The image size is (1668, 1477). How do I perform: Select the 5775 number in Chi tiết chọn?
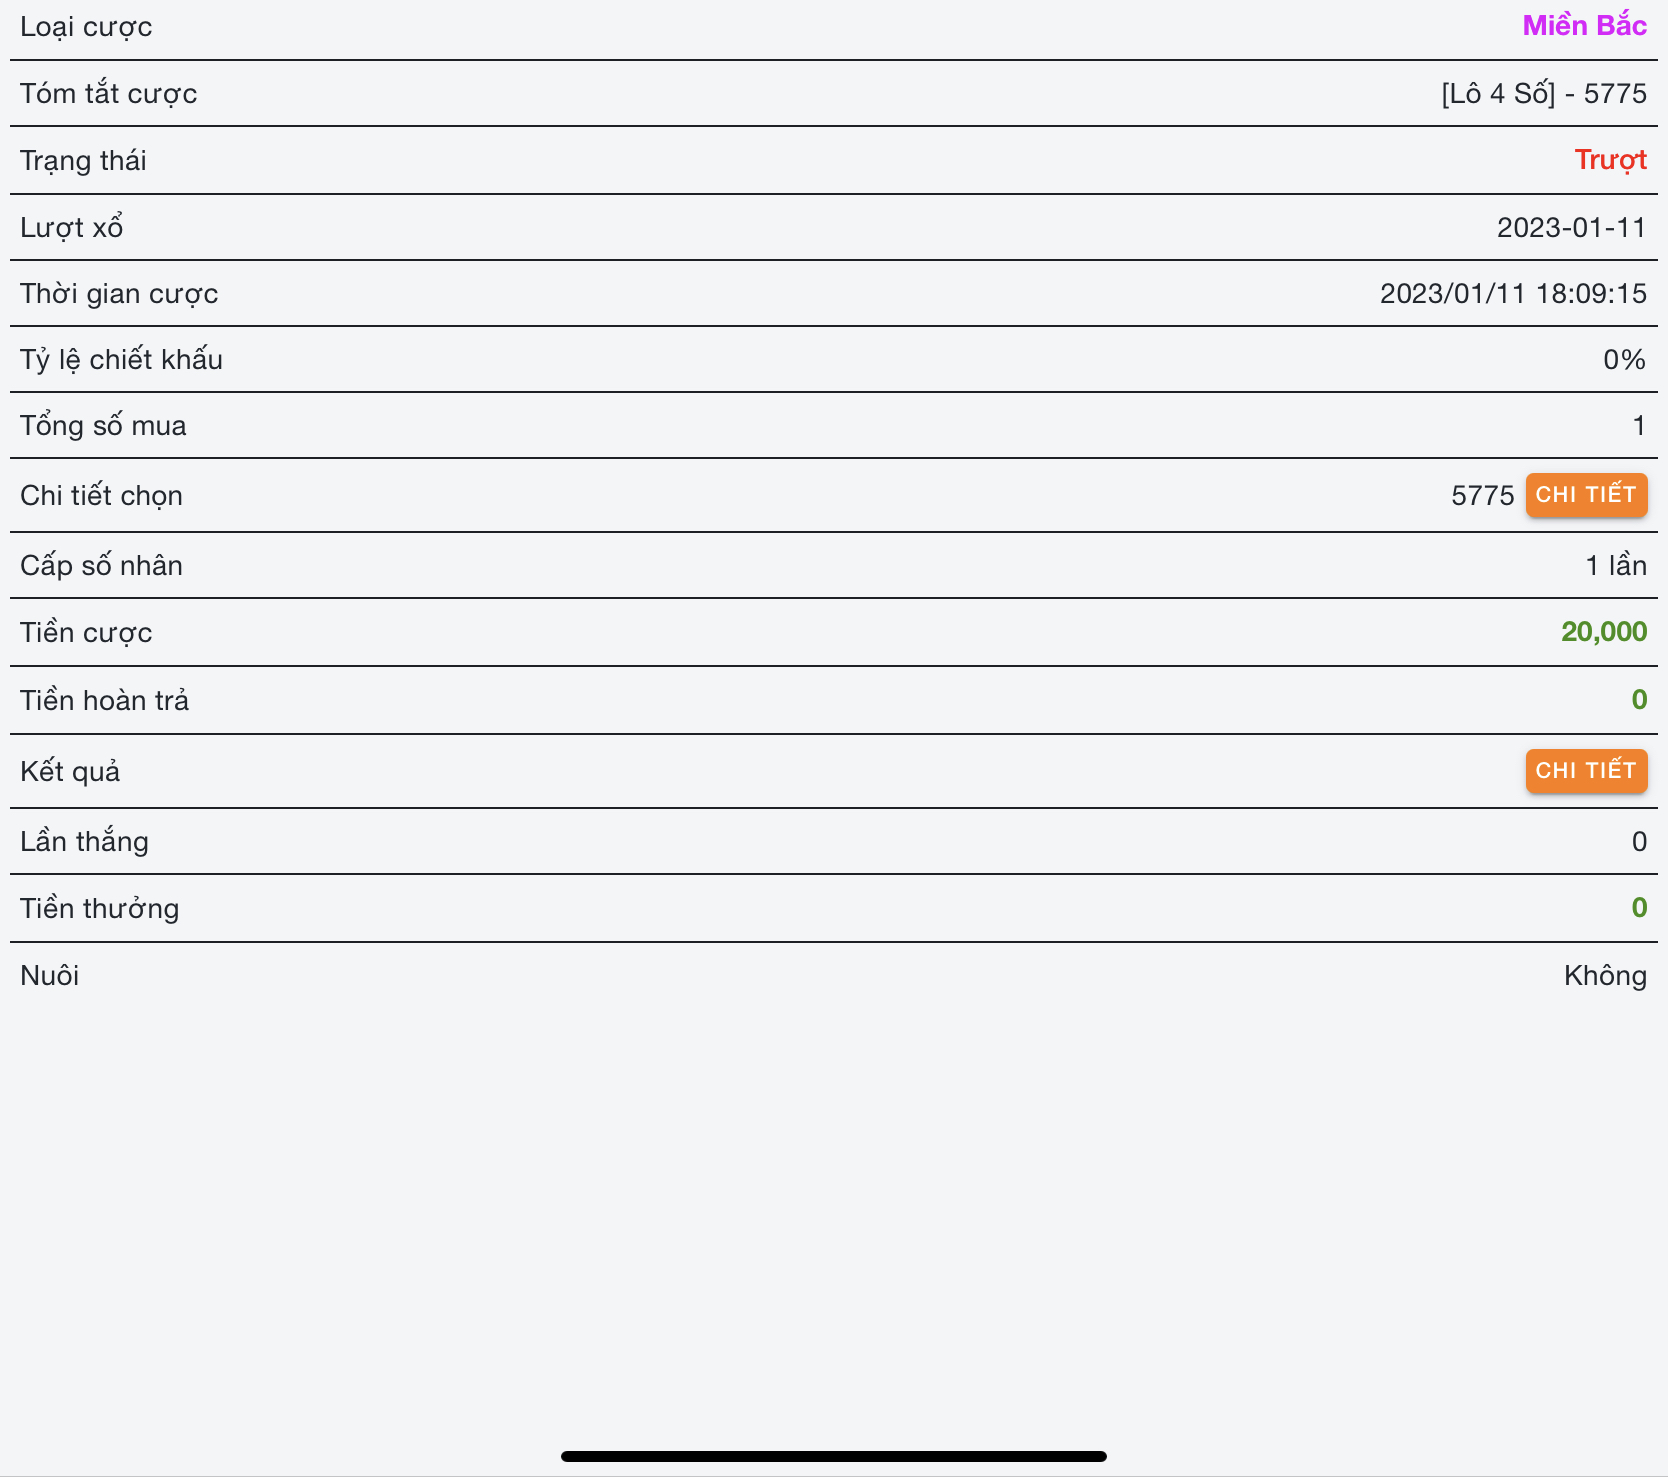click(1483, 496)
